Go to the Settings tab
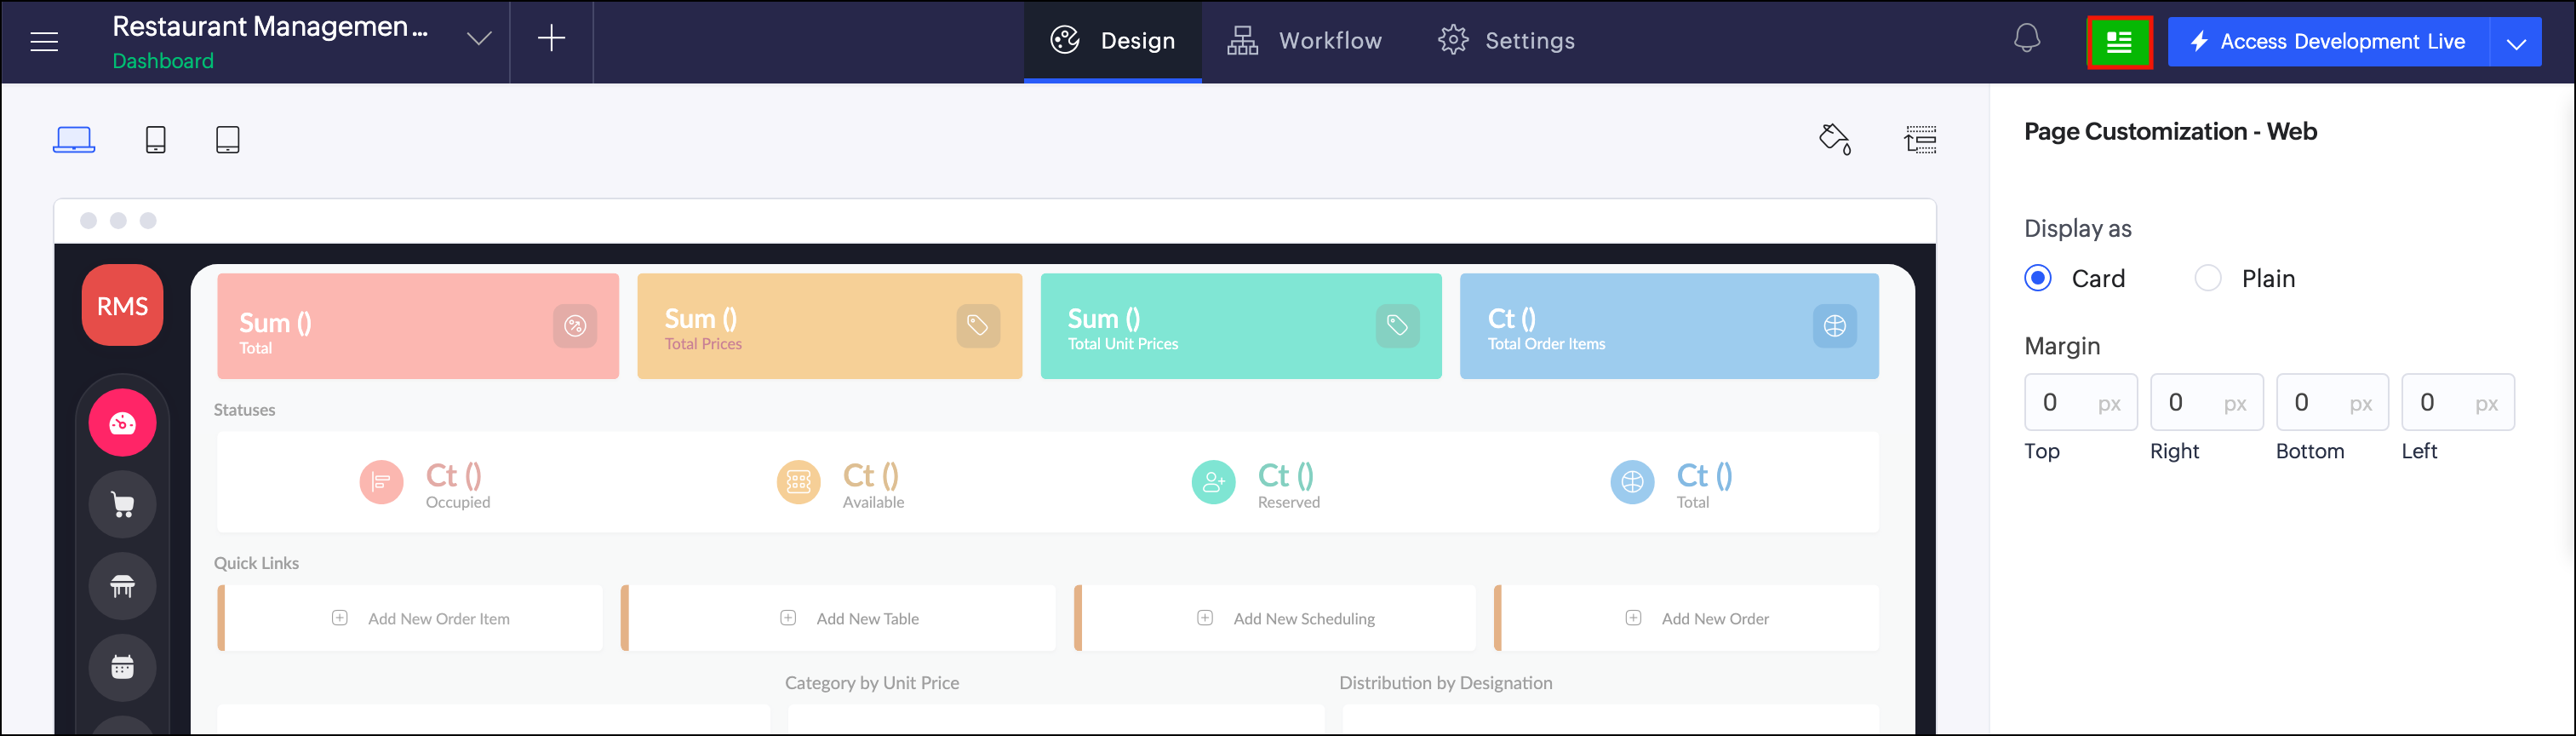 tap(1506, 41)
